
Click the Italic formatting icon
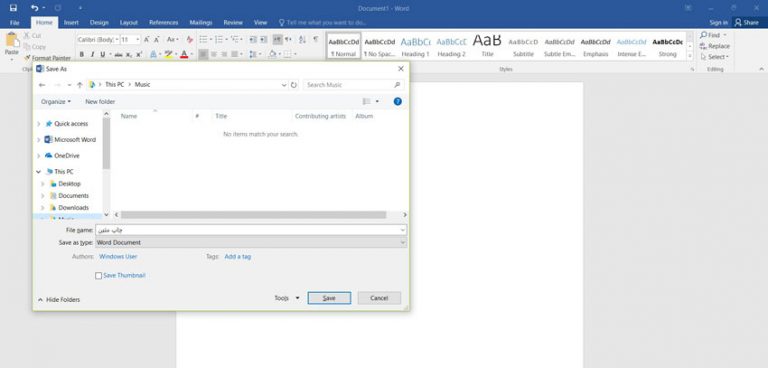pos(92,54)
